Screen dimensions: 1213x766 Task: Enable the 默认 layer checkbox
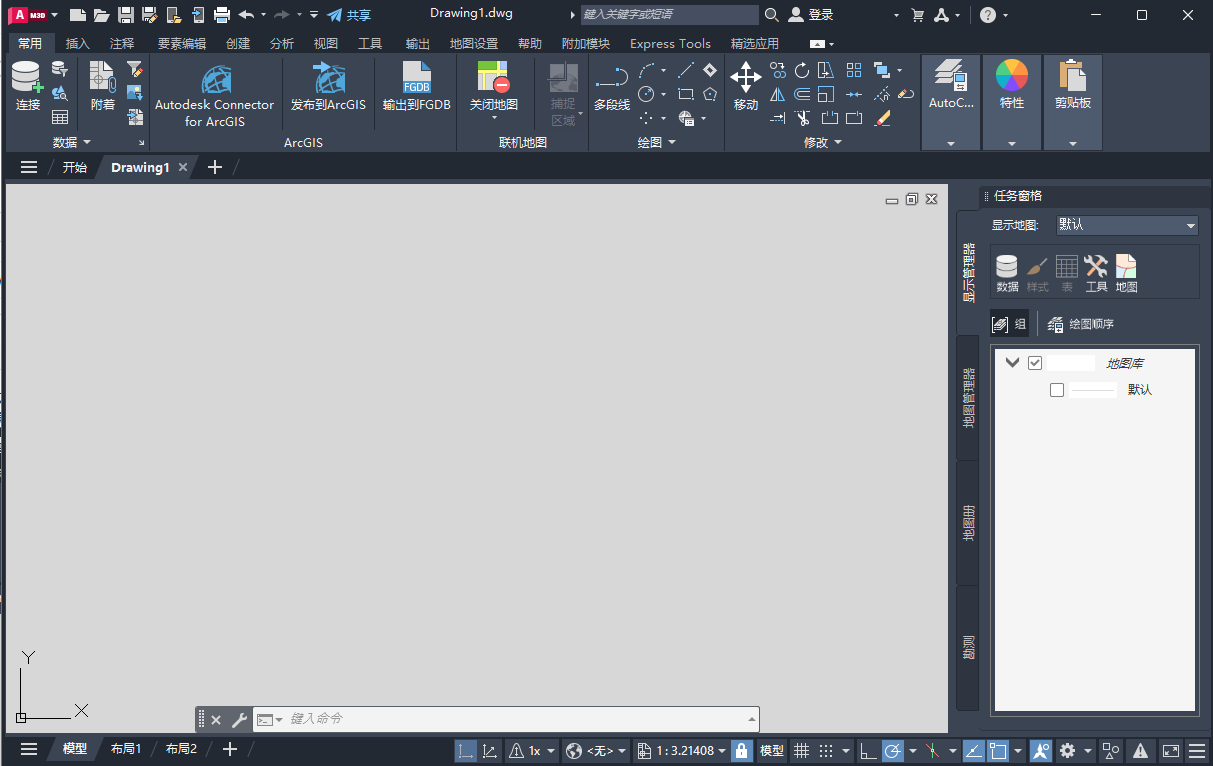tap(1057, 390)
